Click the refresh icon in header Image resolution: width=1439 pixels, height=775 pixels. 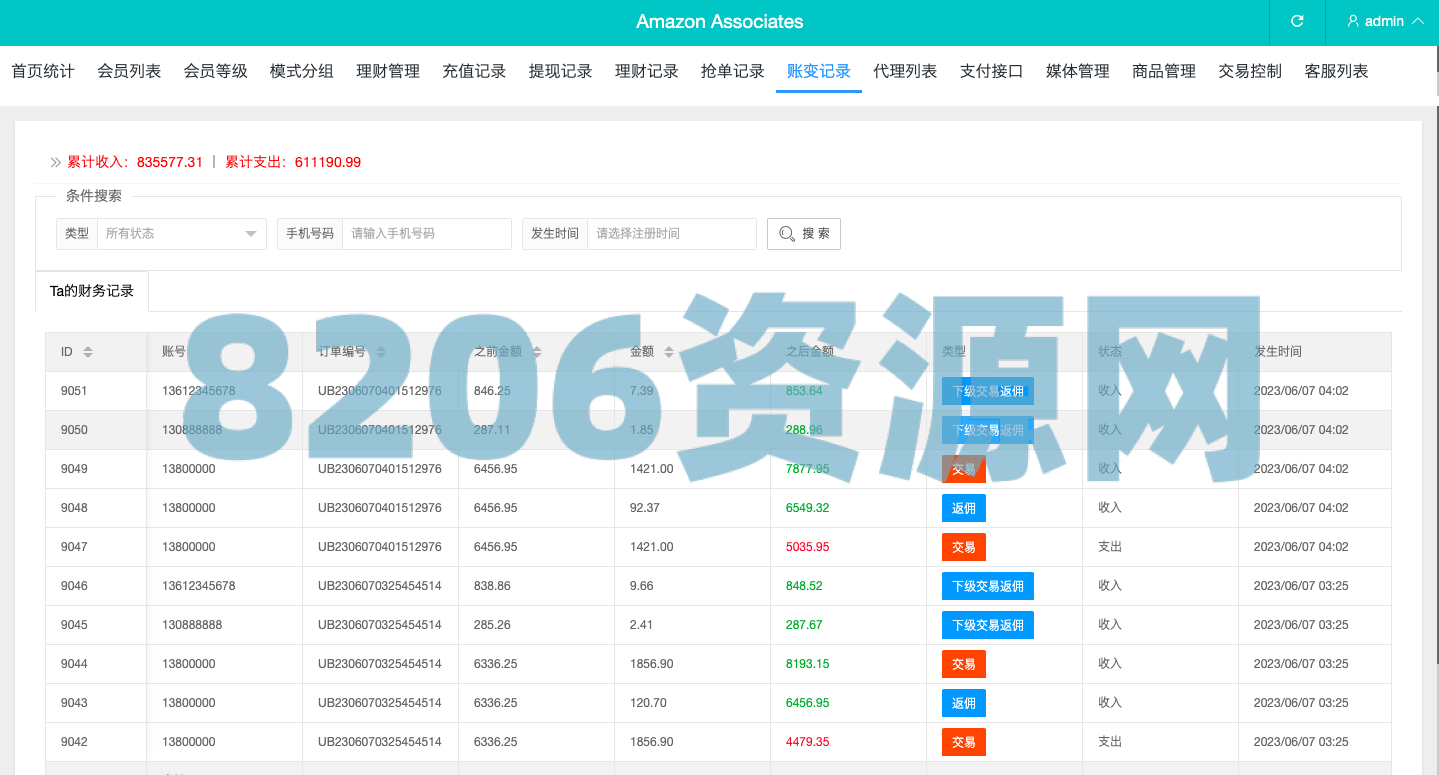(1297, 21)
